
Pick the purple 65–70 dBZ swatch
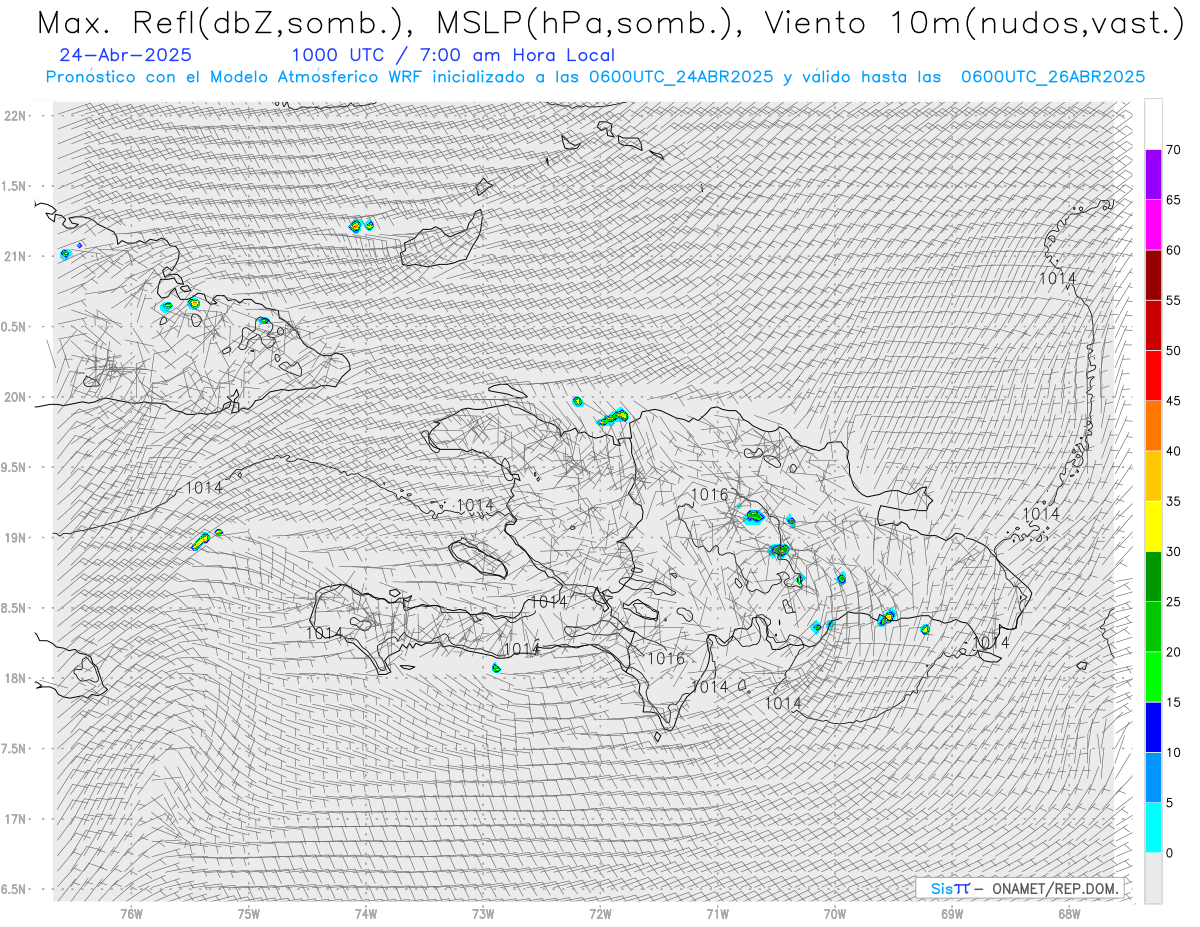coord(1153,175)
